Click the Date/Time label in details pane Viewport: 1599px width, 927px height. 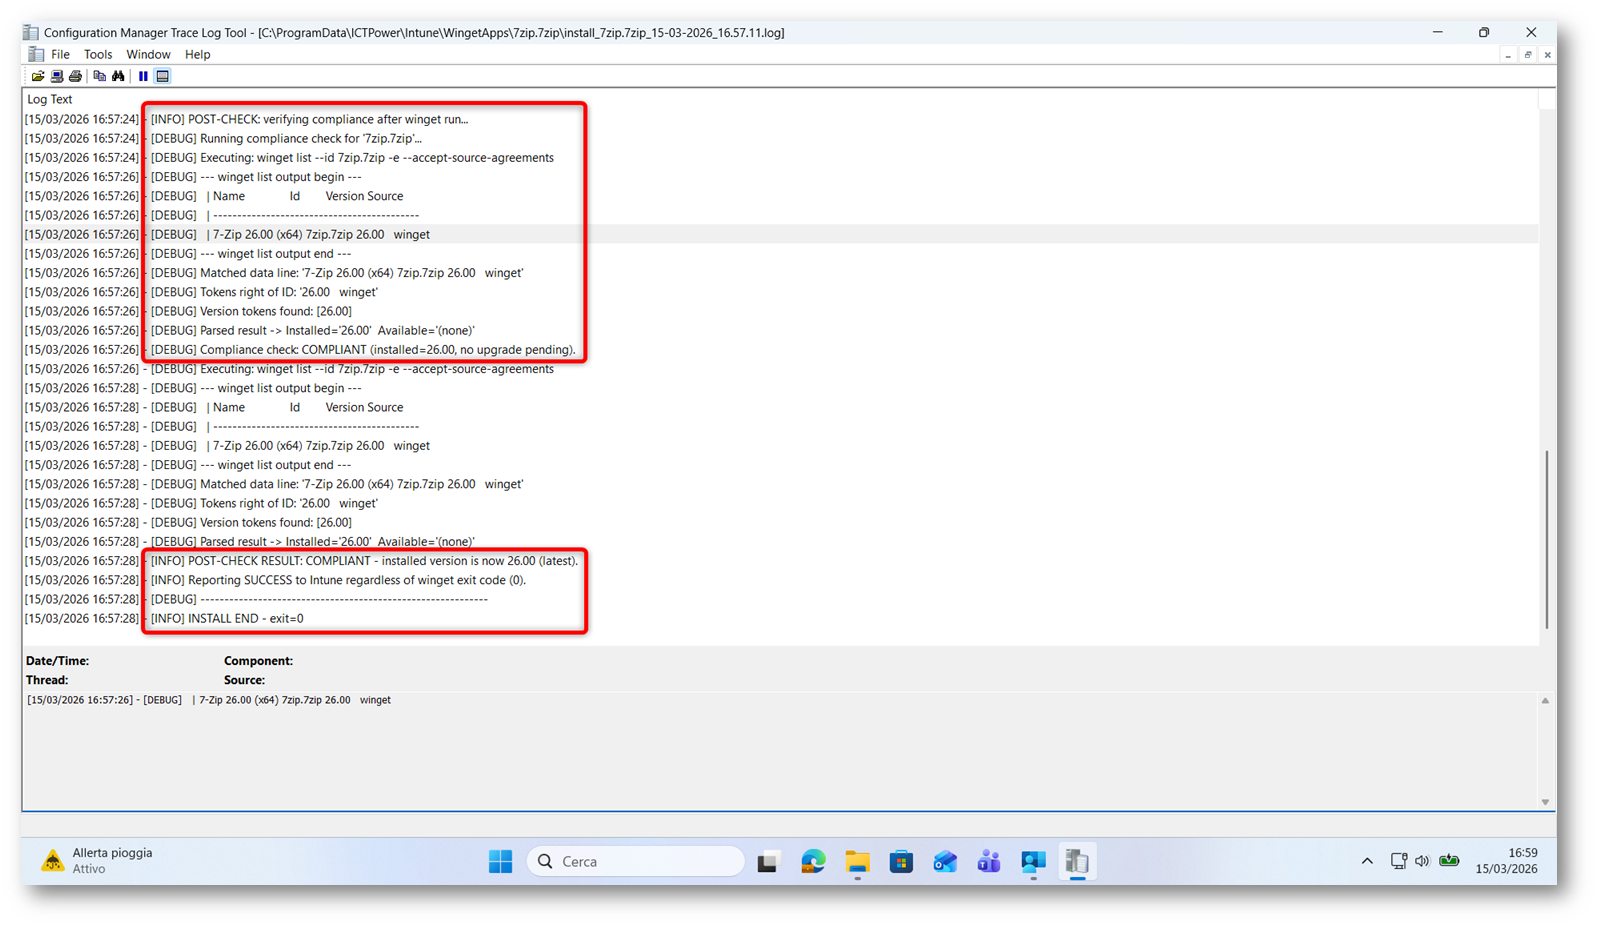(57, 661)
